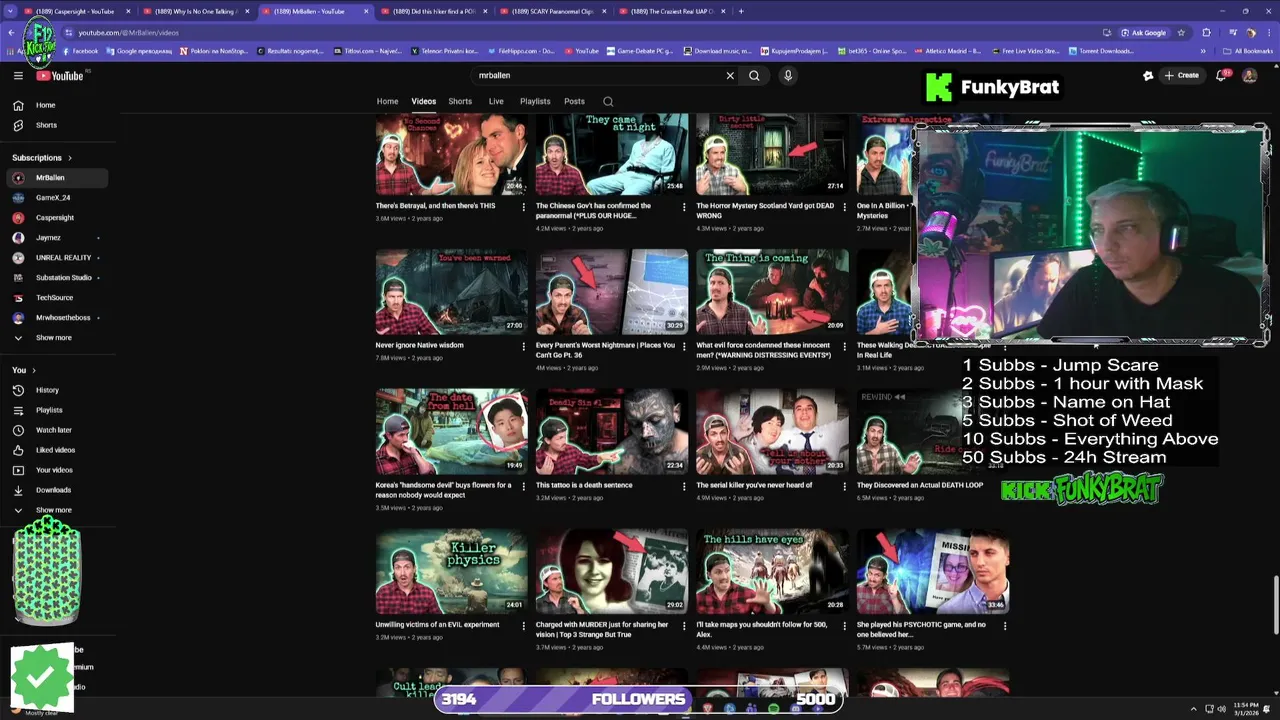Expand Show more under Subscriptions
Image resolution: width=1280 pixels, height=720 pixels.
[x=54, y=338]
